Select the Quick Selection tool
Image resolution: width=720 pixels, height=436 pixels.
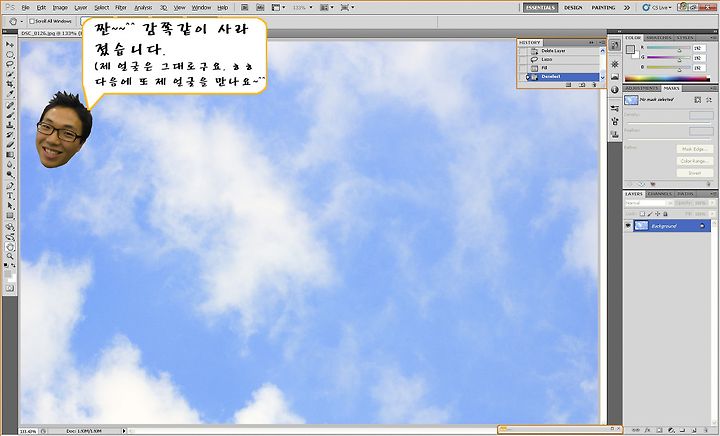coord(10,75)
